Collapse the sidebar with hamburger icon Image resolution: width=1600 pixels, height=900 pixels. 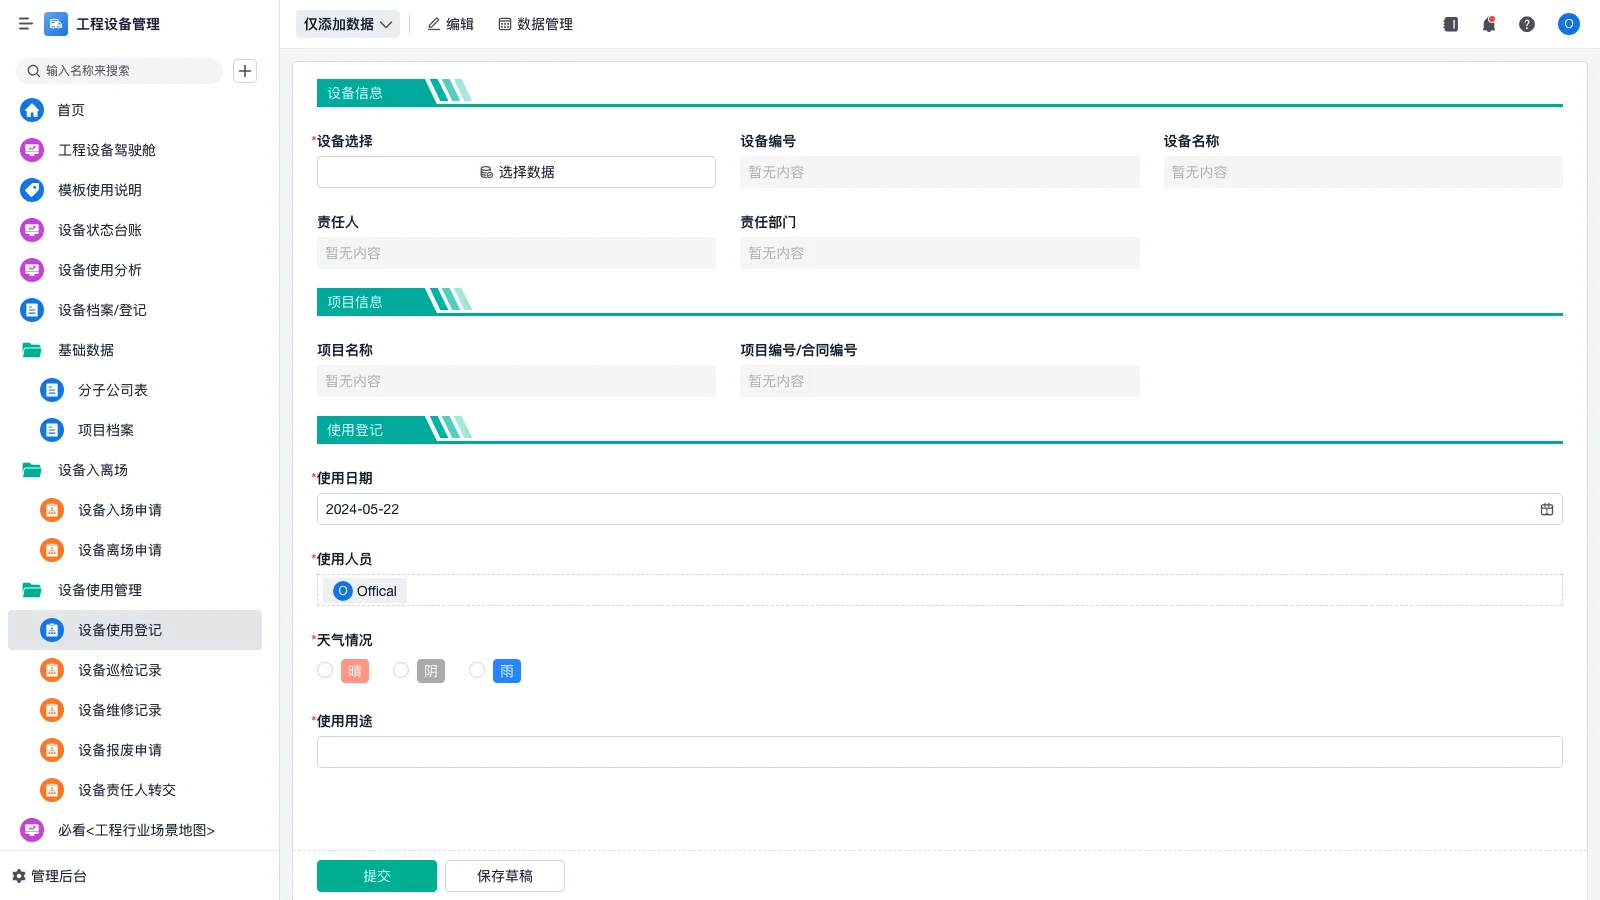pyautogui.click(x=25, y=24)
